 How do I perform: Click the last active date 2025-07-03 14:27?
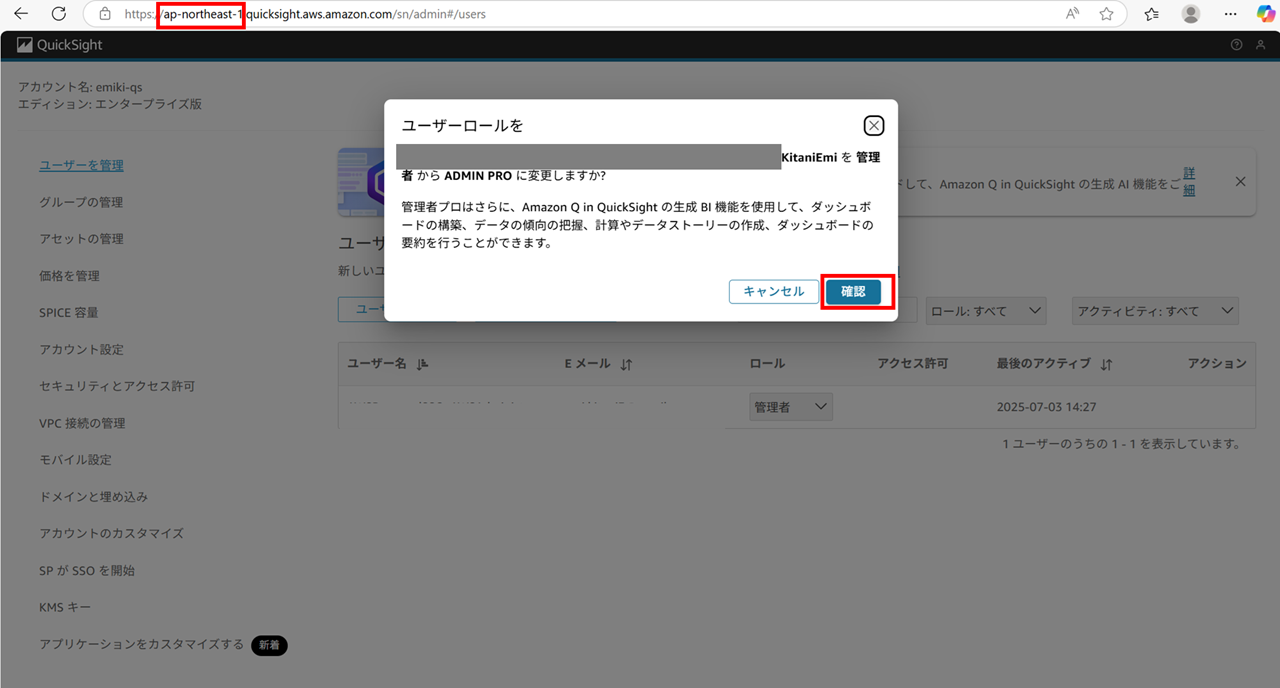coord(1047,407)
